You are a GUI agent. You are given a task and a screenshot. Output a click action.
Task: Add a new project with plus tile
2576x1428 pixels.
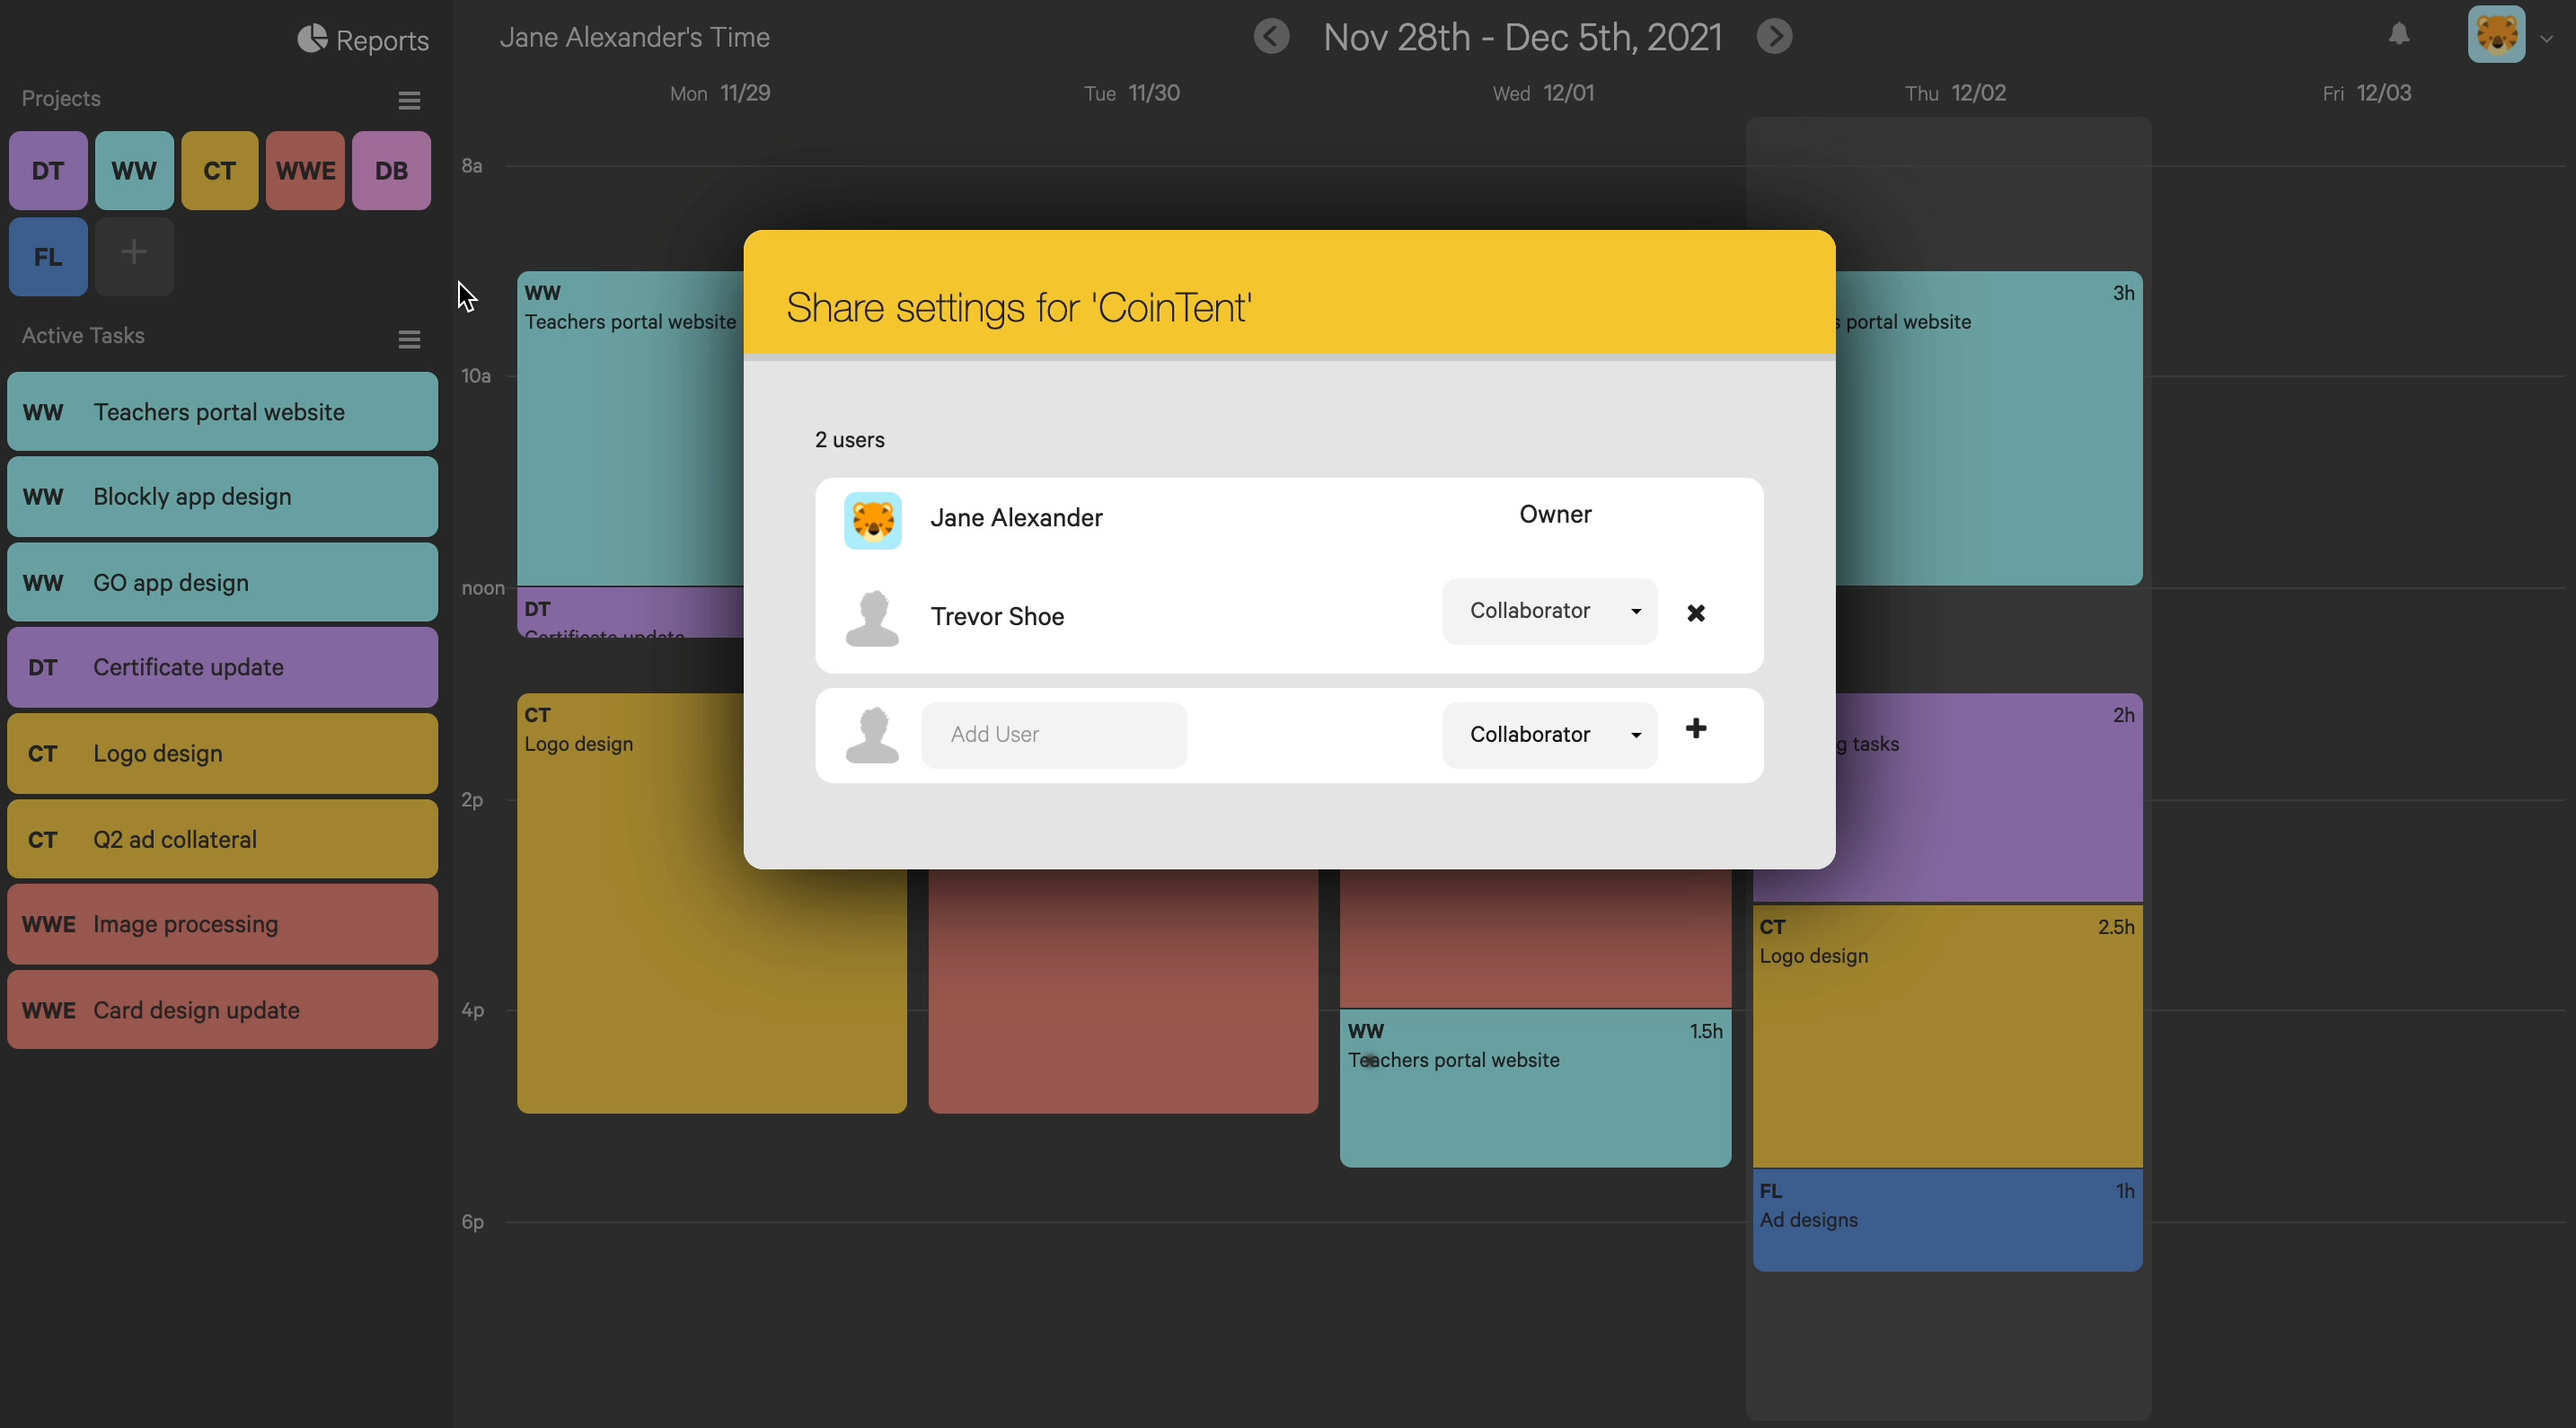134,256
